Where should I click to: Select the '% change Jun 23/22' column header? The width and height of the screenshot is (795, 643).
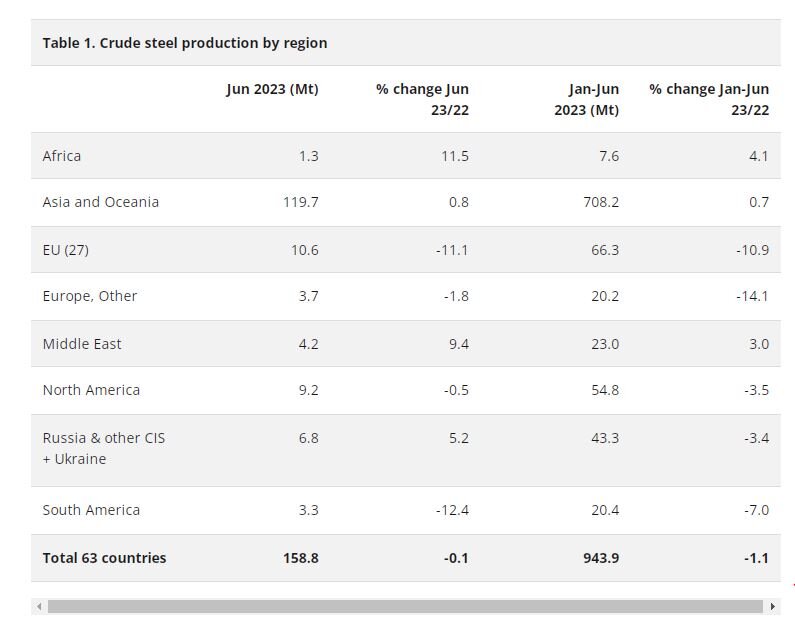(x=422, y=99)
